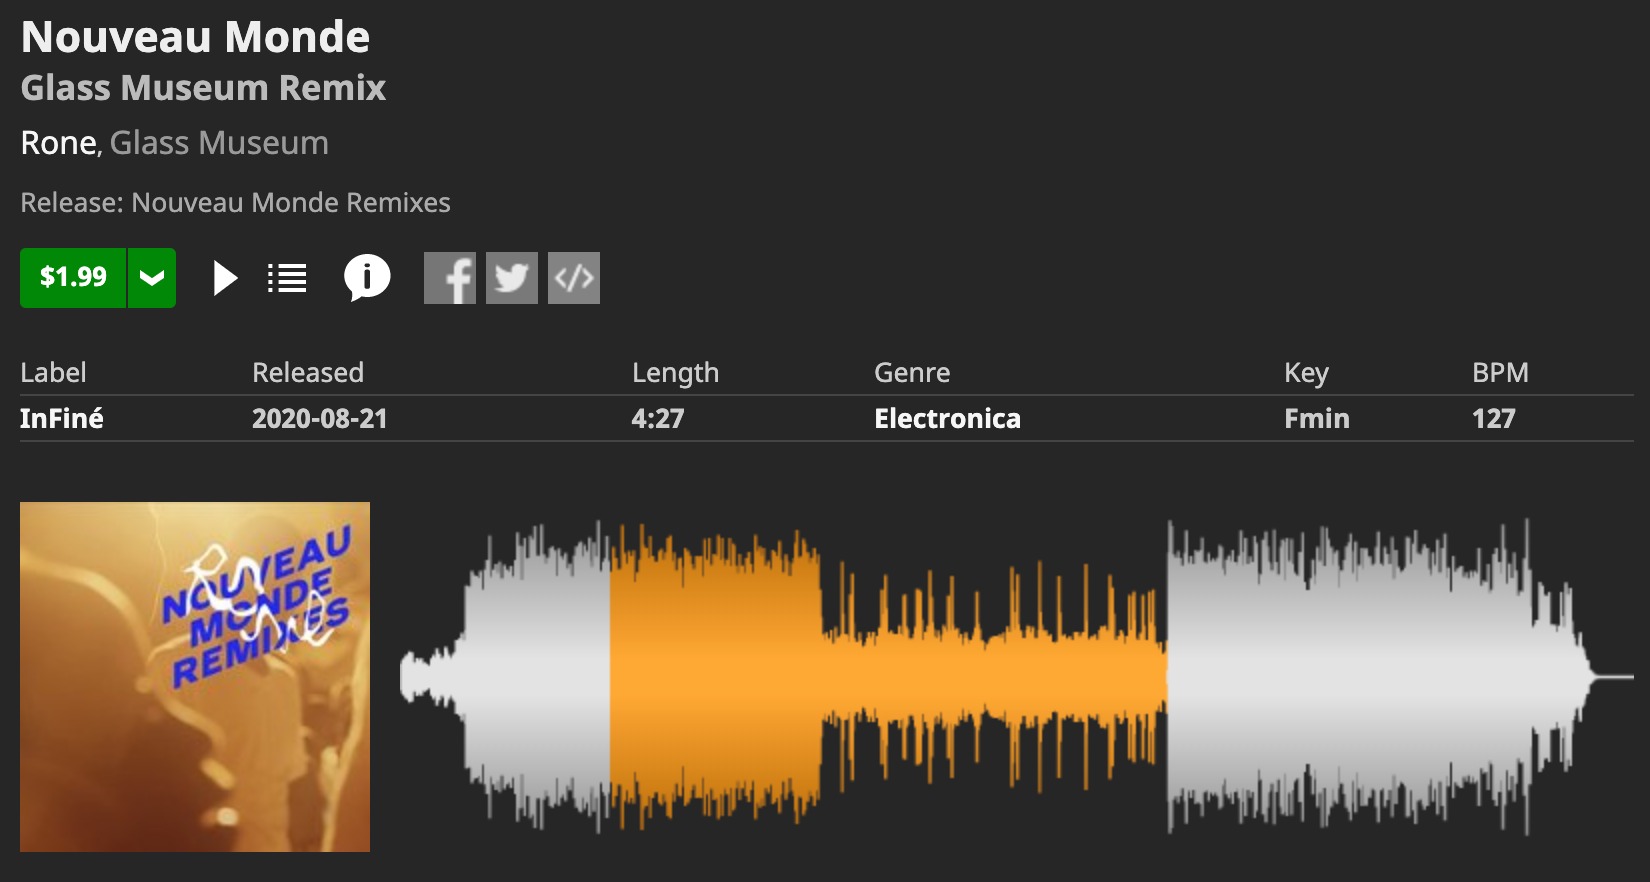Open InFiné label page
This screenshot has width=1650, height=882.
pos(62,418)
